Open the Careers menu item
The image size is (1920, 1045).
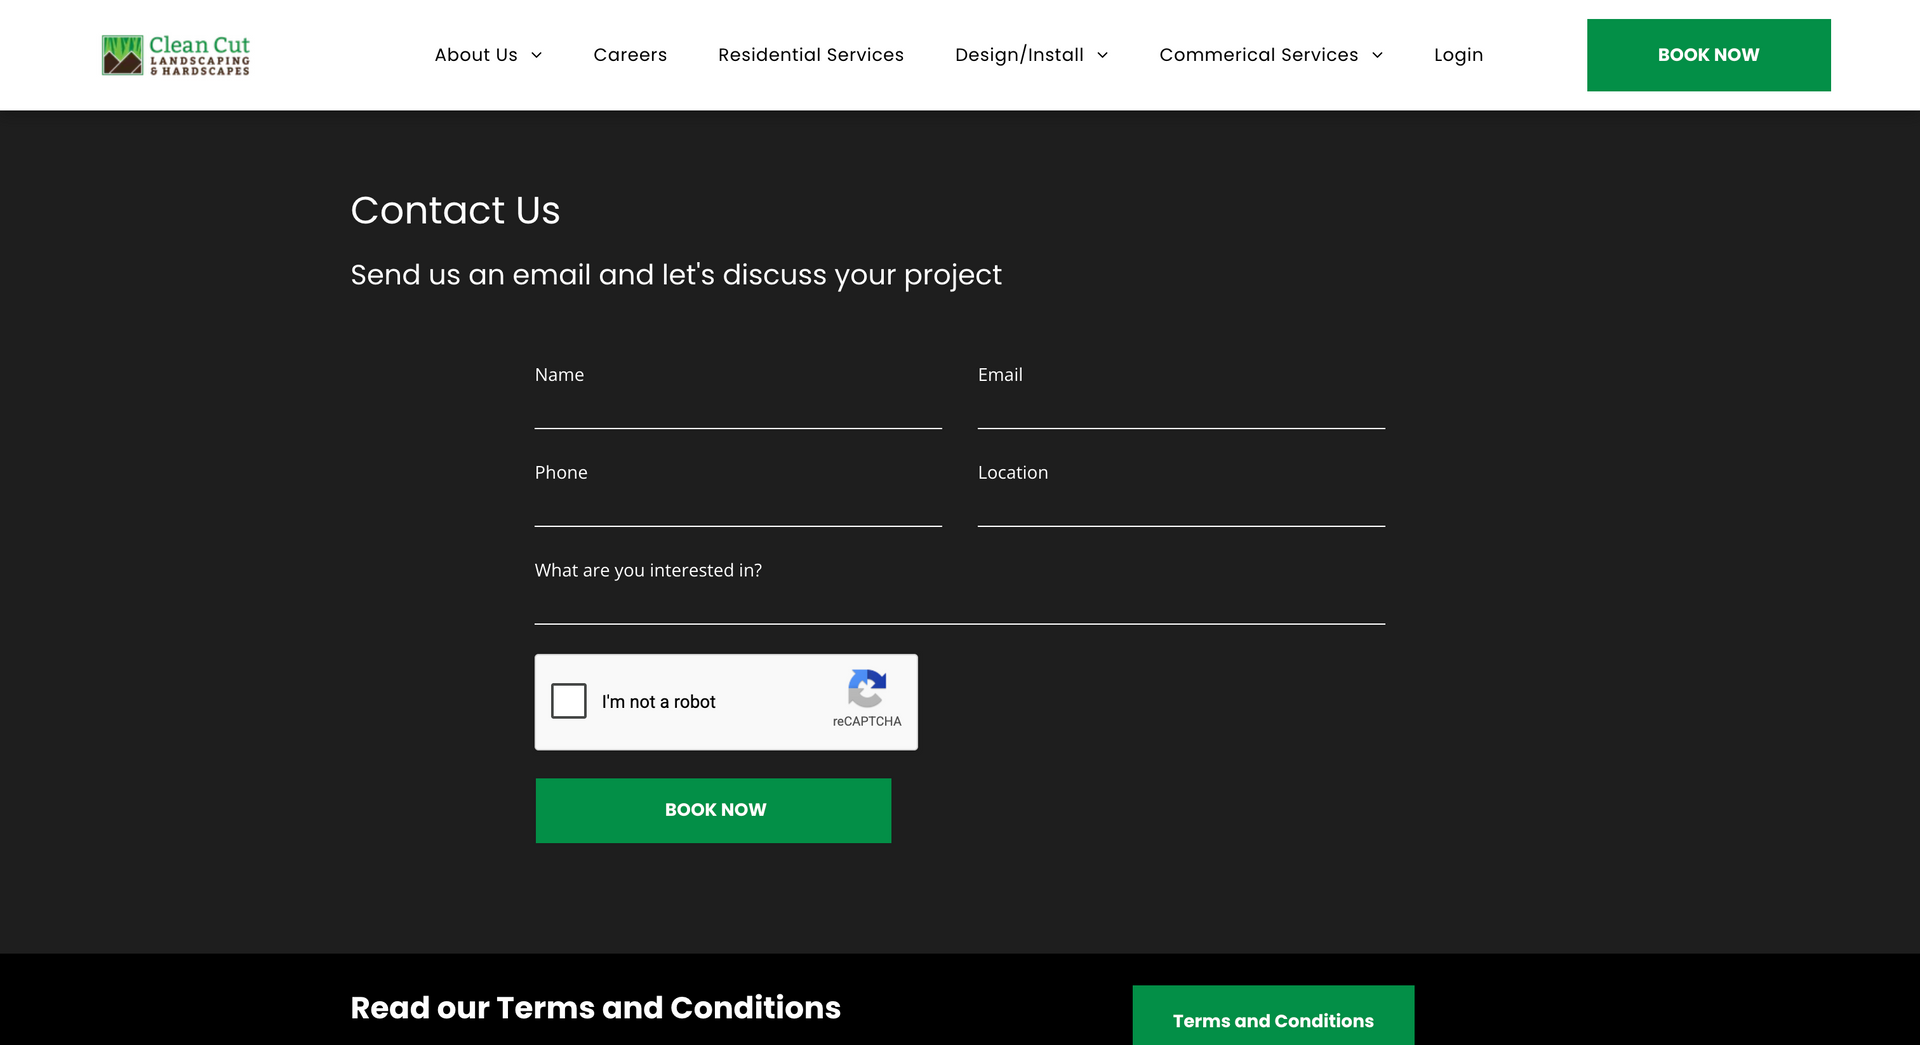[x=630, y=55]
